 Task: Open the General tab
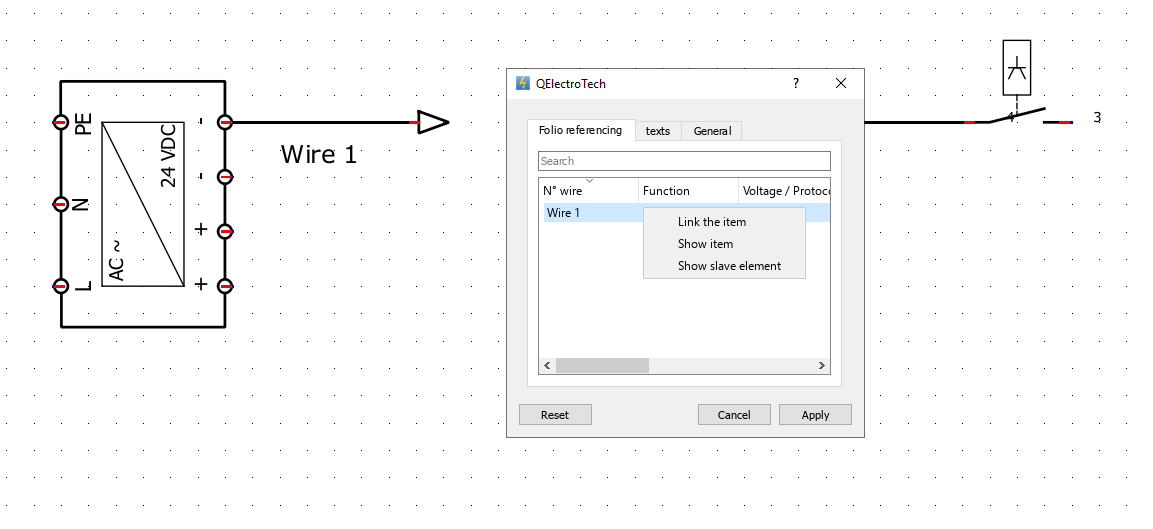coord(712,131)
